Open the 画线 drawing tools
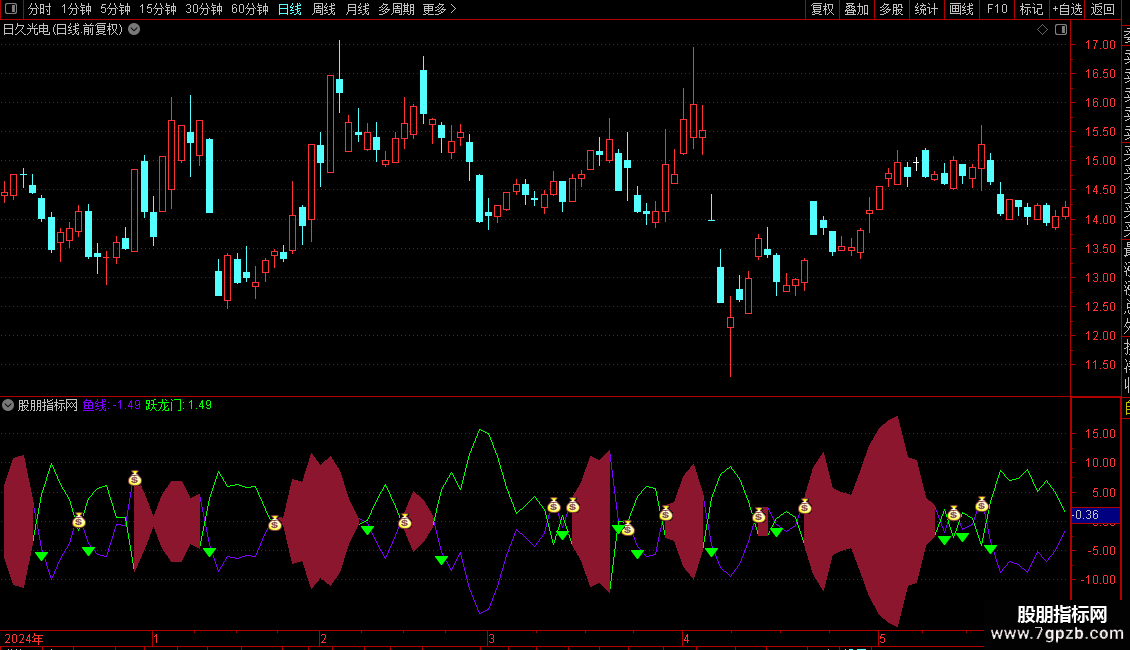The width and height of the screenshot is (1130, 650). click(961, 9)
